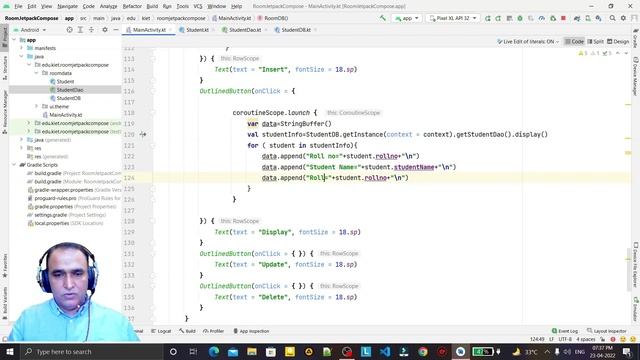The width and height of the screenshot is (640, 360).
Task: Select settings.gradle in project tree
Action: pos(50,215)
